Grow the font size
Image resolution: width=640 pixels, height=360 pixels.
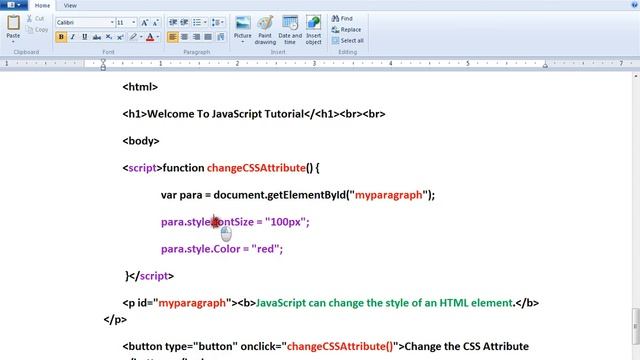pos(144,22)
